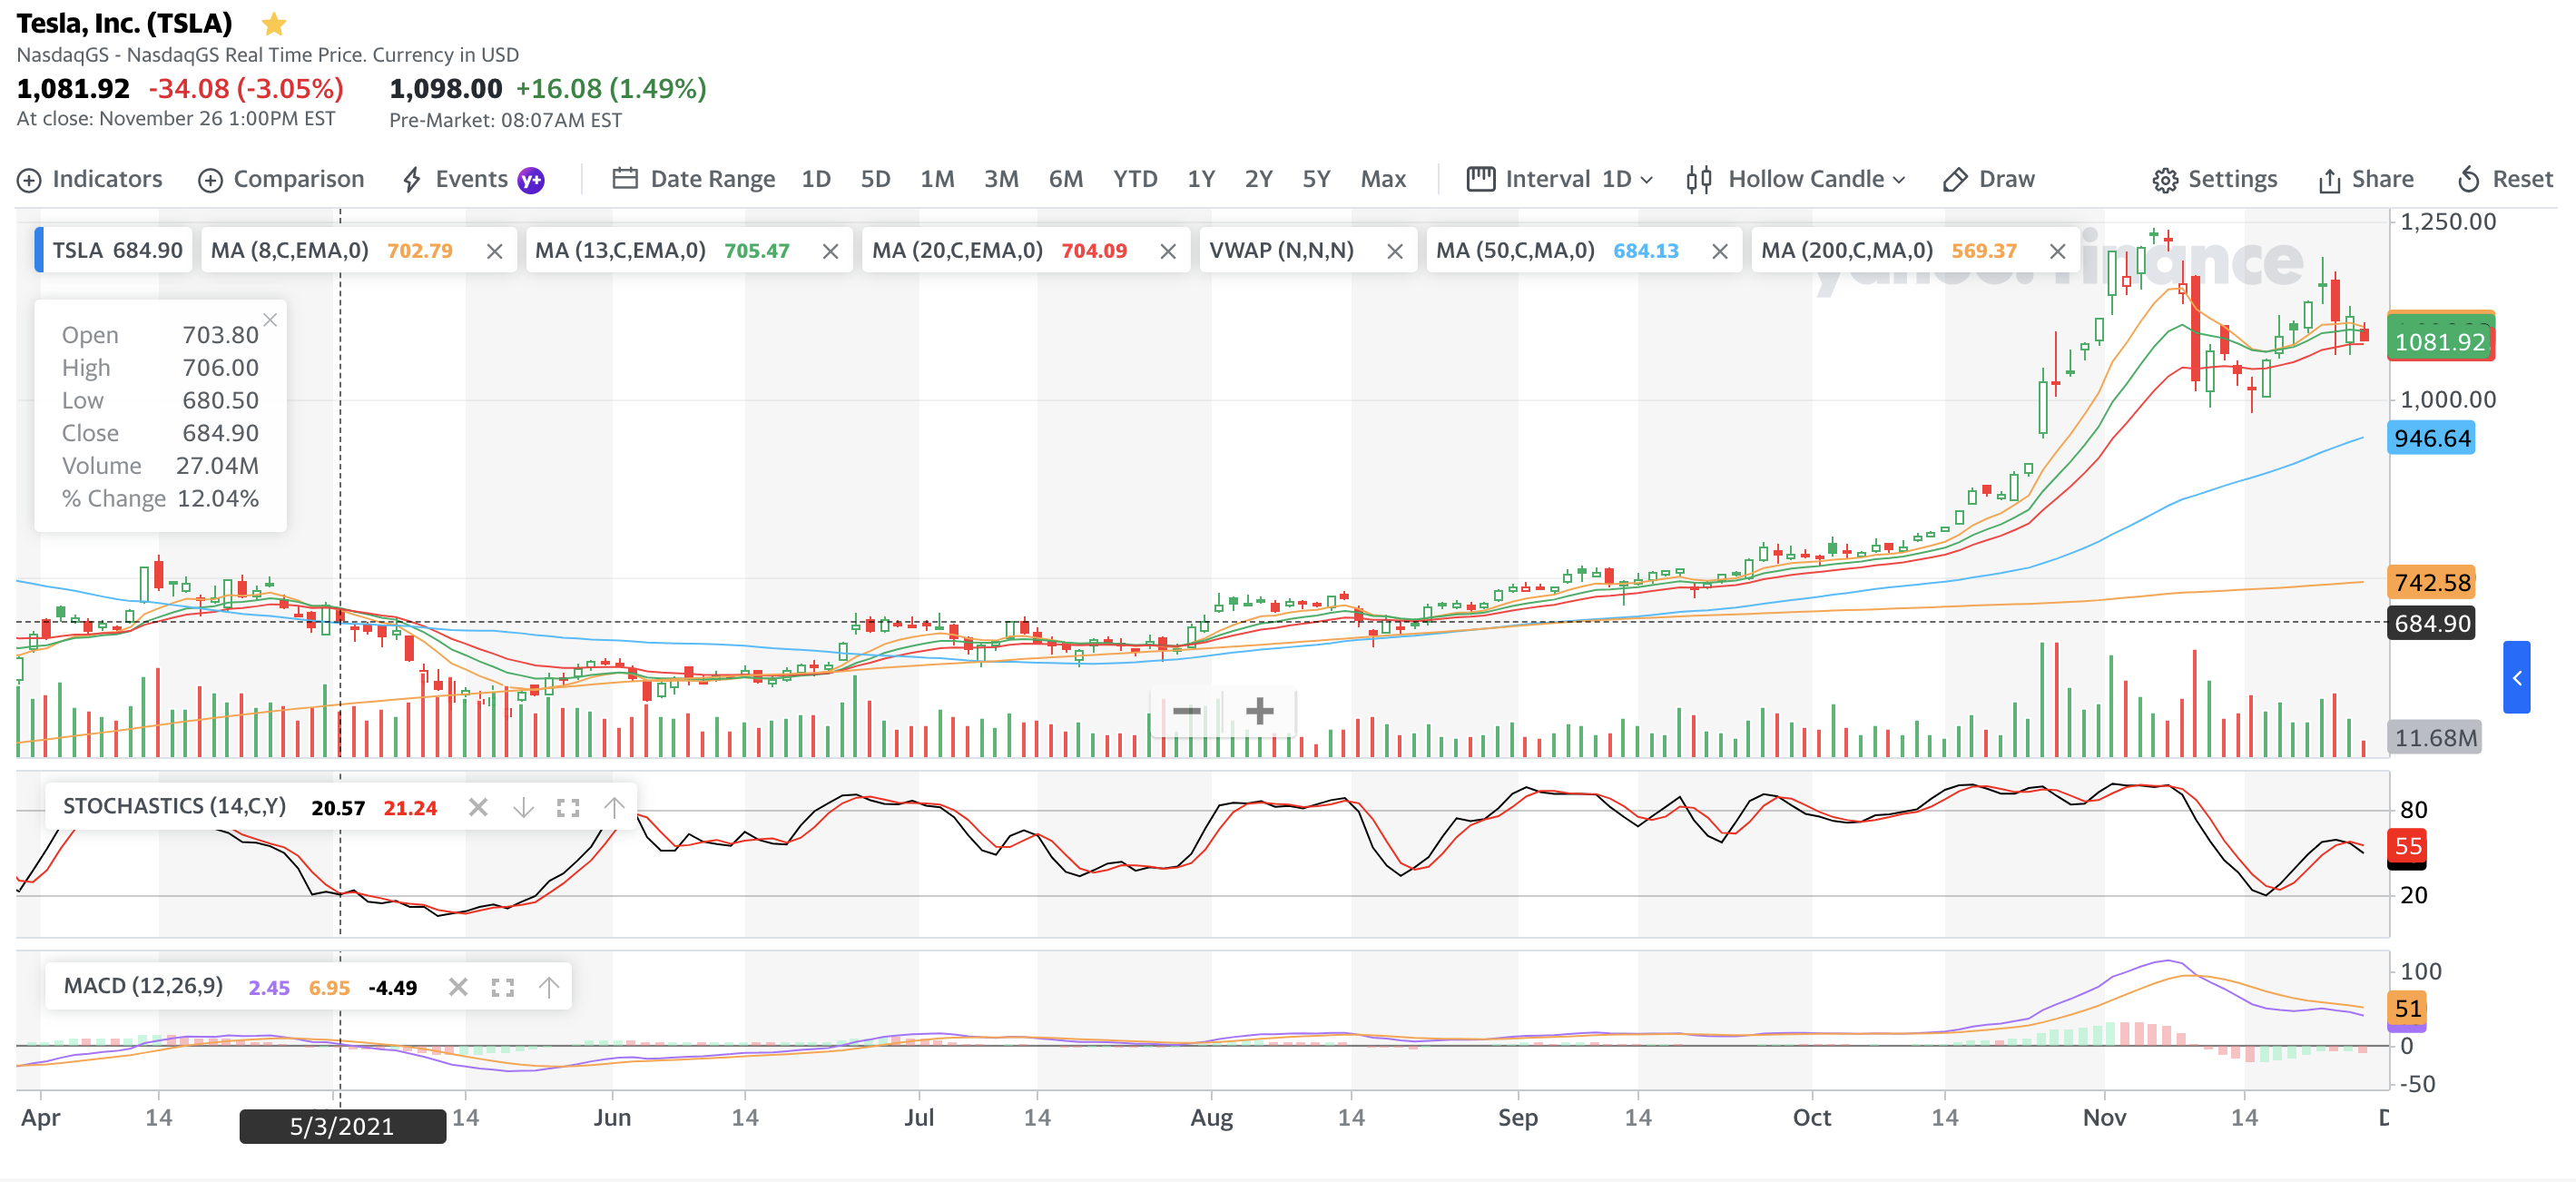This screenshot has width=2576, height=1182.
Task: Move the Stochastics panel down
Action: pos(523,807)
